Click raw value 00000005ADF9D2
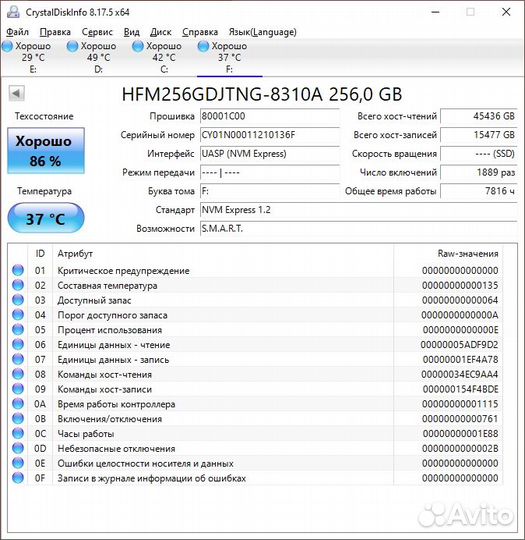This screenshot has width=525, height=540. tap(459, 345)
